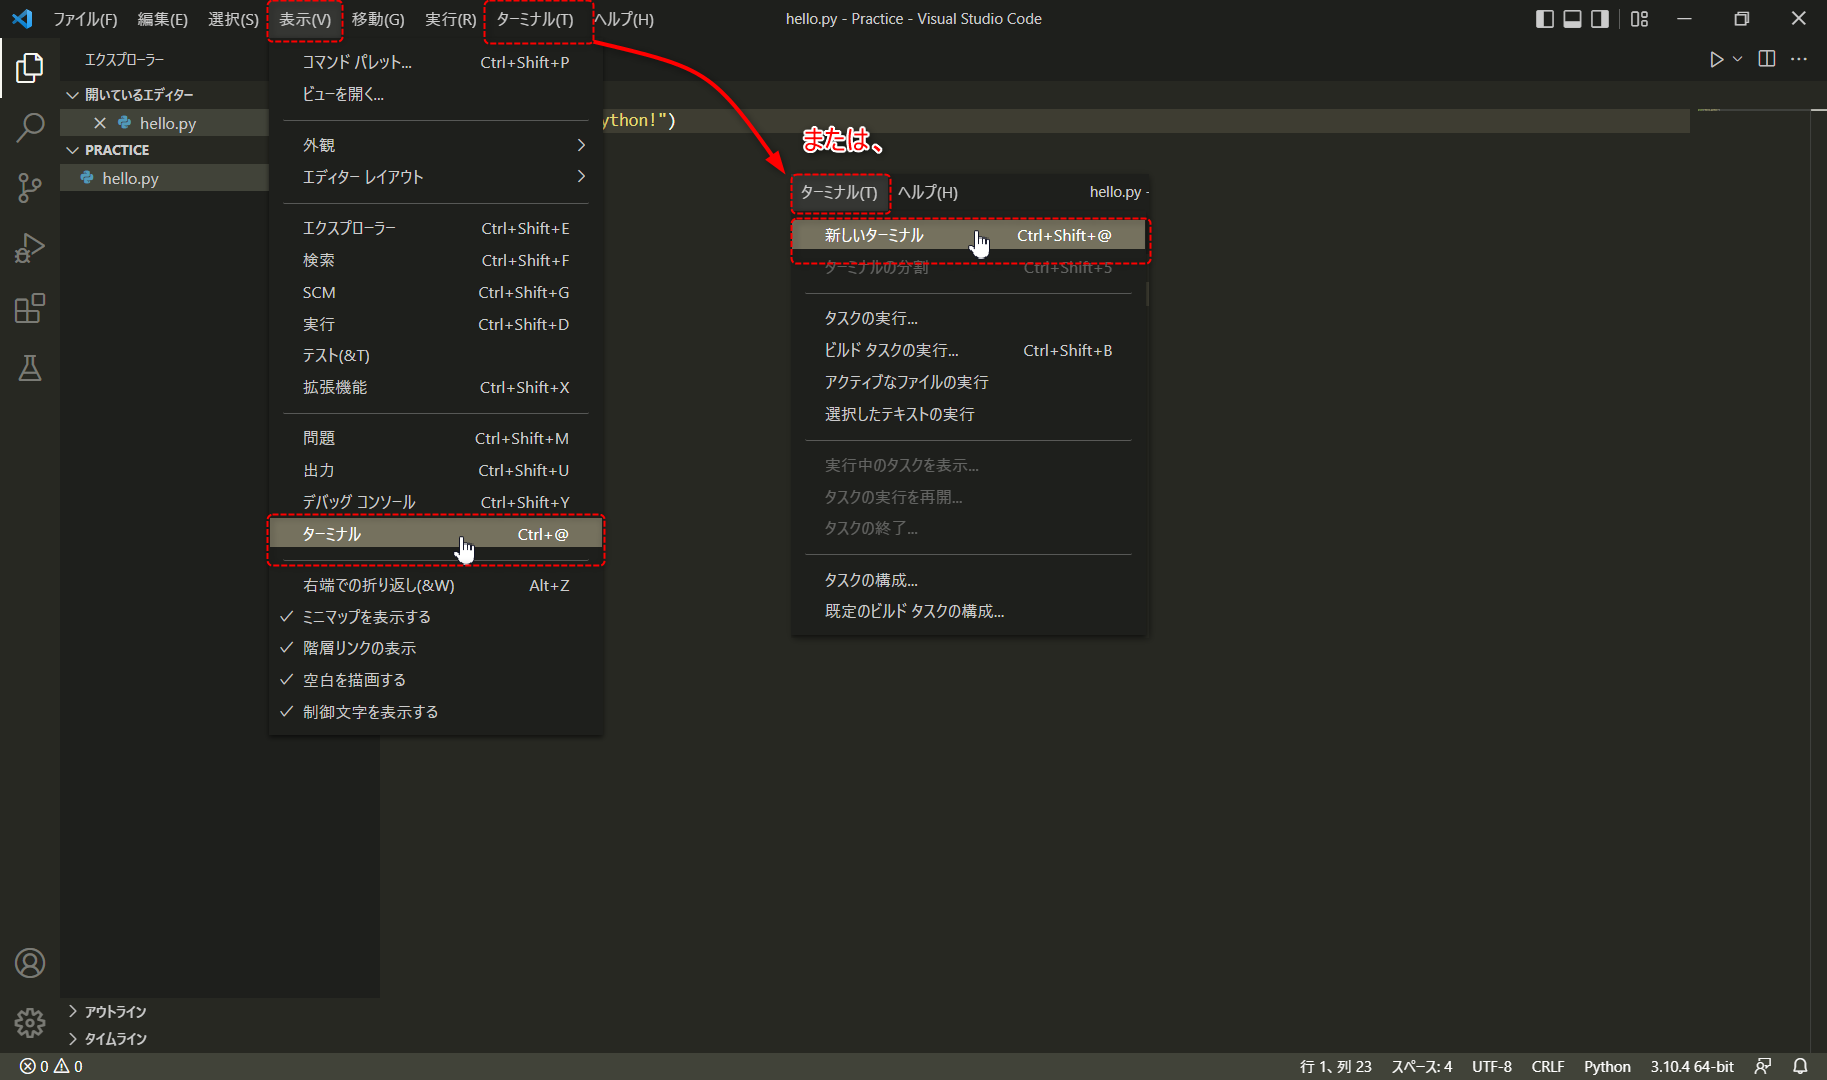Viewport: 1827px width, 1080px height.
Task: Select テスト(&T) in the 表示 menu
Action: (x=436, y=355)
